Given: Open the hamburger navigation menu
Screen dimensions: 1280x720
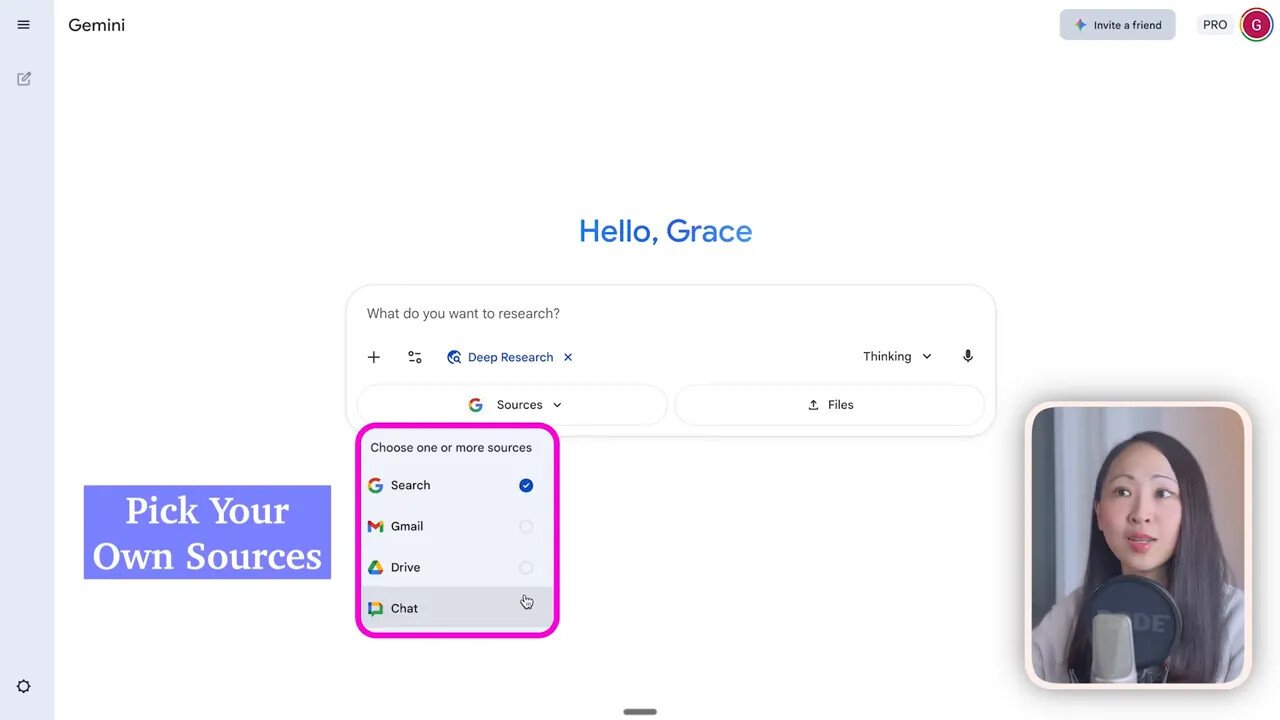Looking at the screenshot, I should (23, 24).
